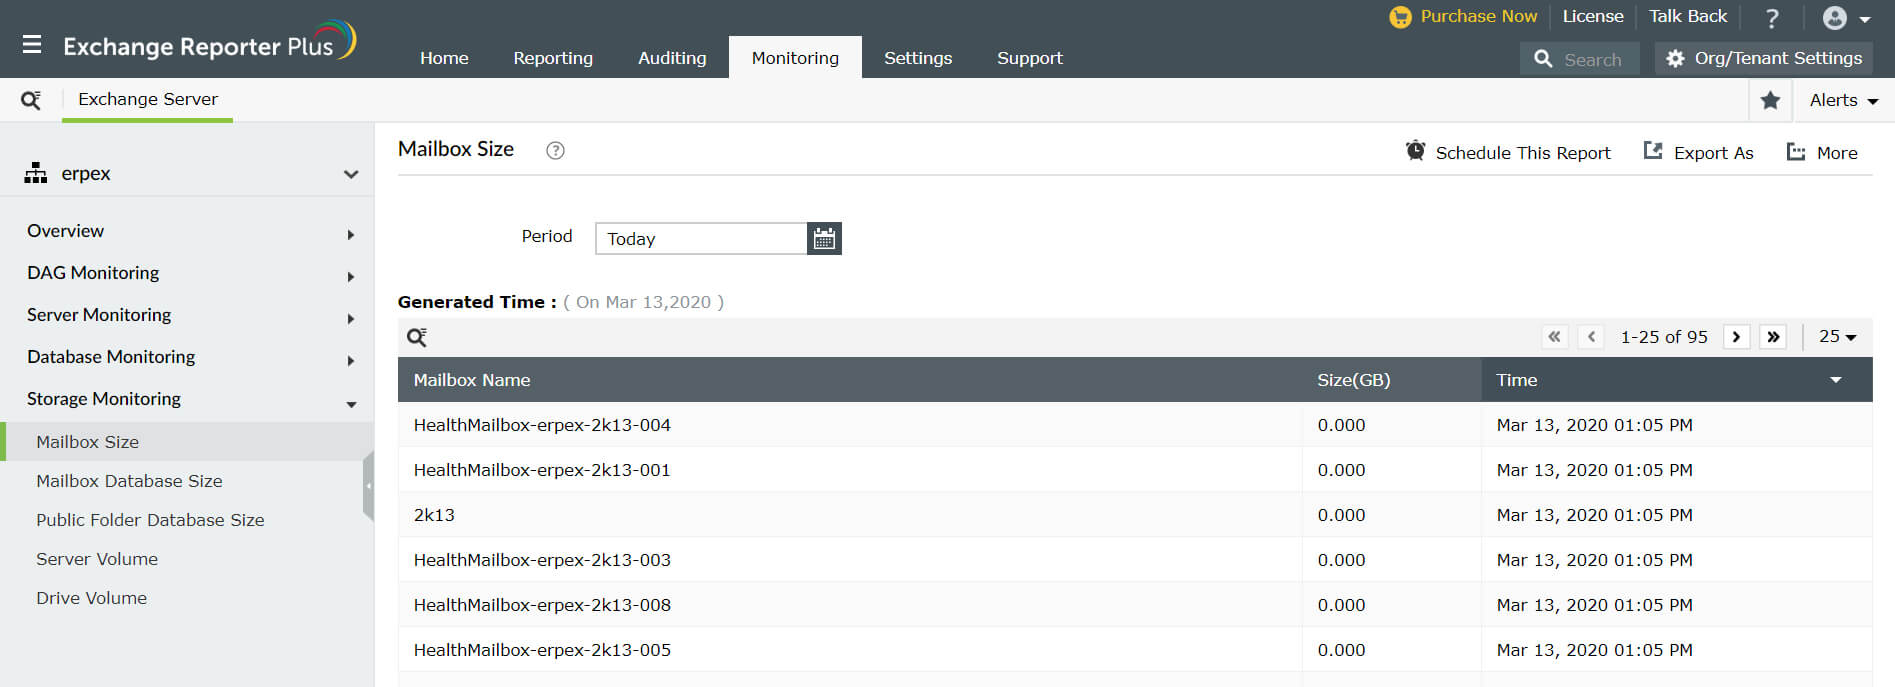Sort by Mailbox Name column header
This screenshot has width=1895, height=687.
tap(472, 380)
